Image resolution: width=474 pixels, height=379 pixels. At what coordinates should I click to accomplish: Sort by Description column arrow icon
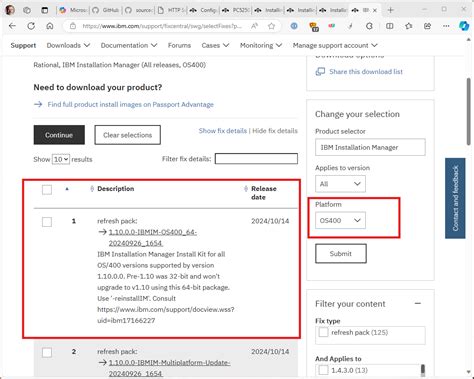coord(92,189)
